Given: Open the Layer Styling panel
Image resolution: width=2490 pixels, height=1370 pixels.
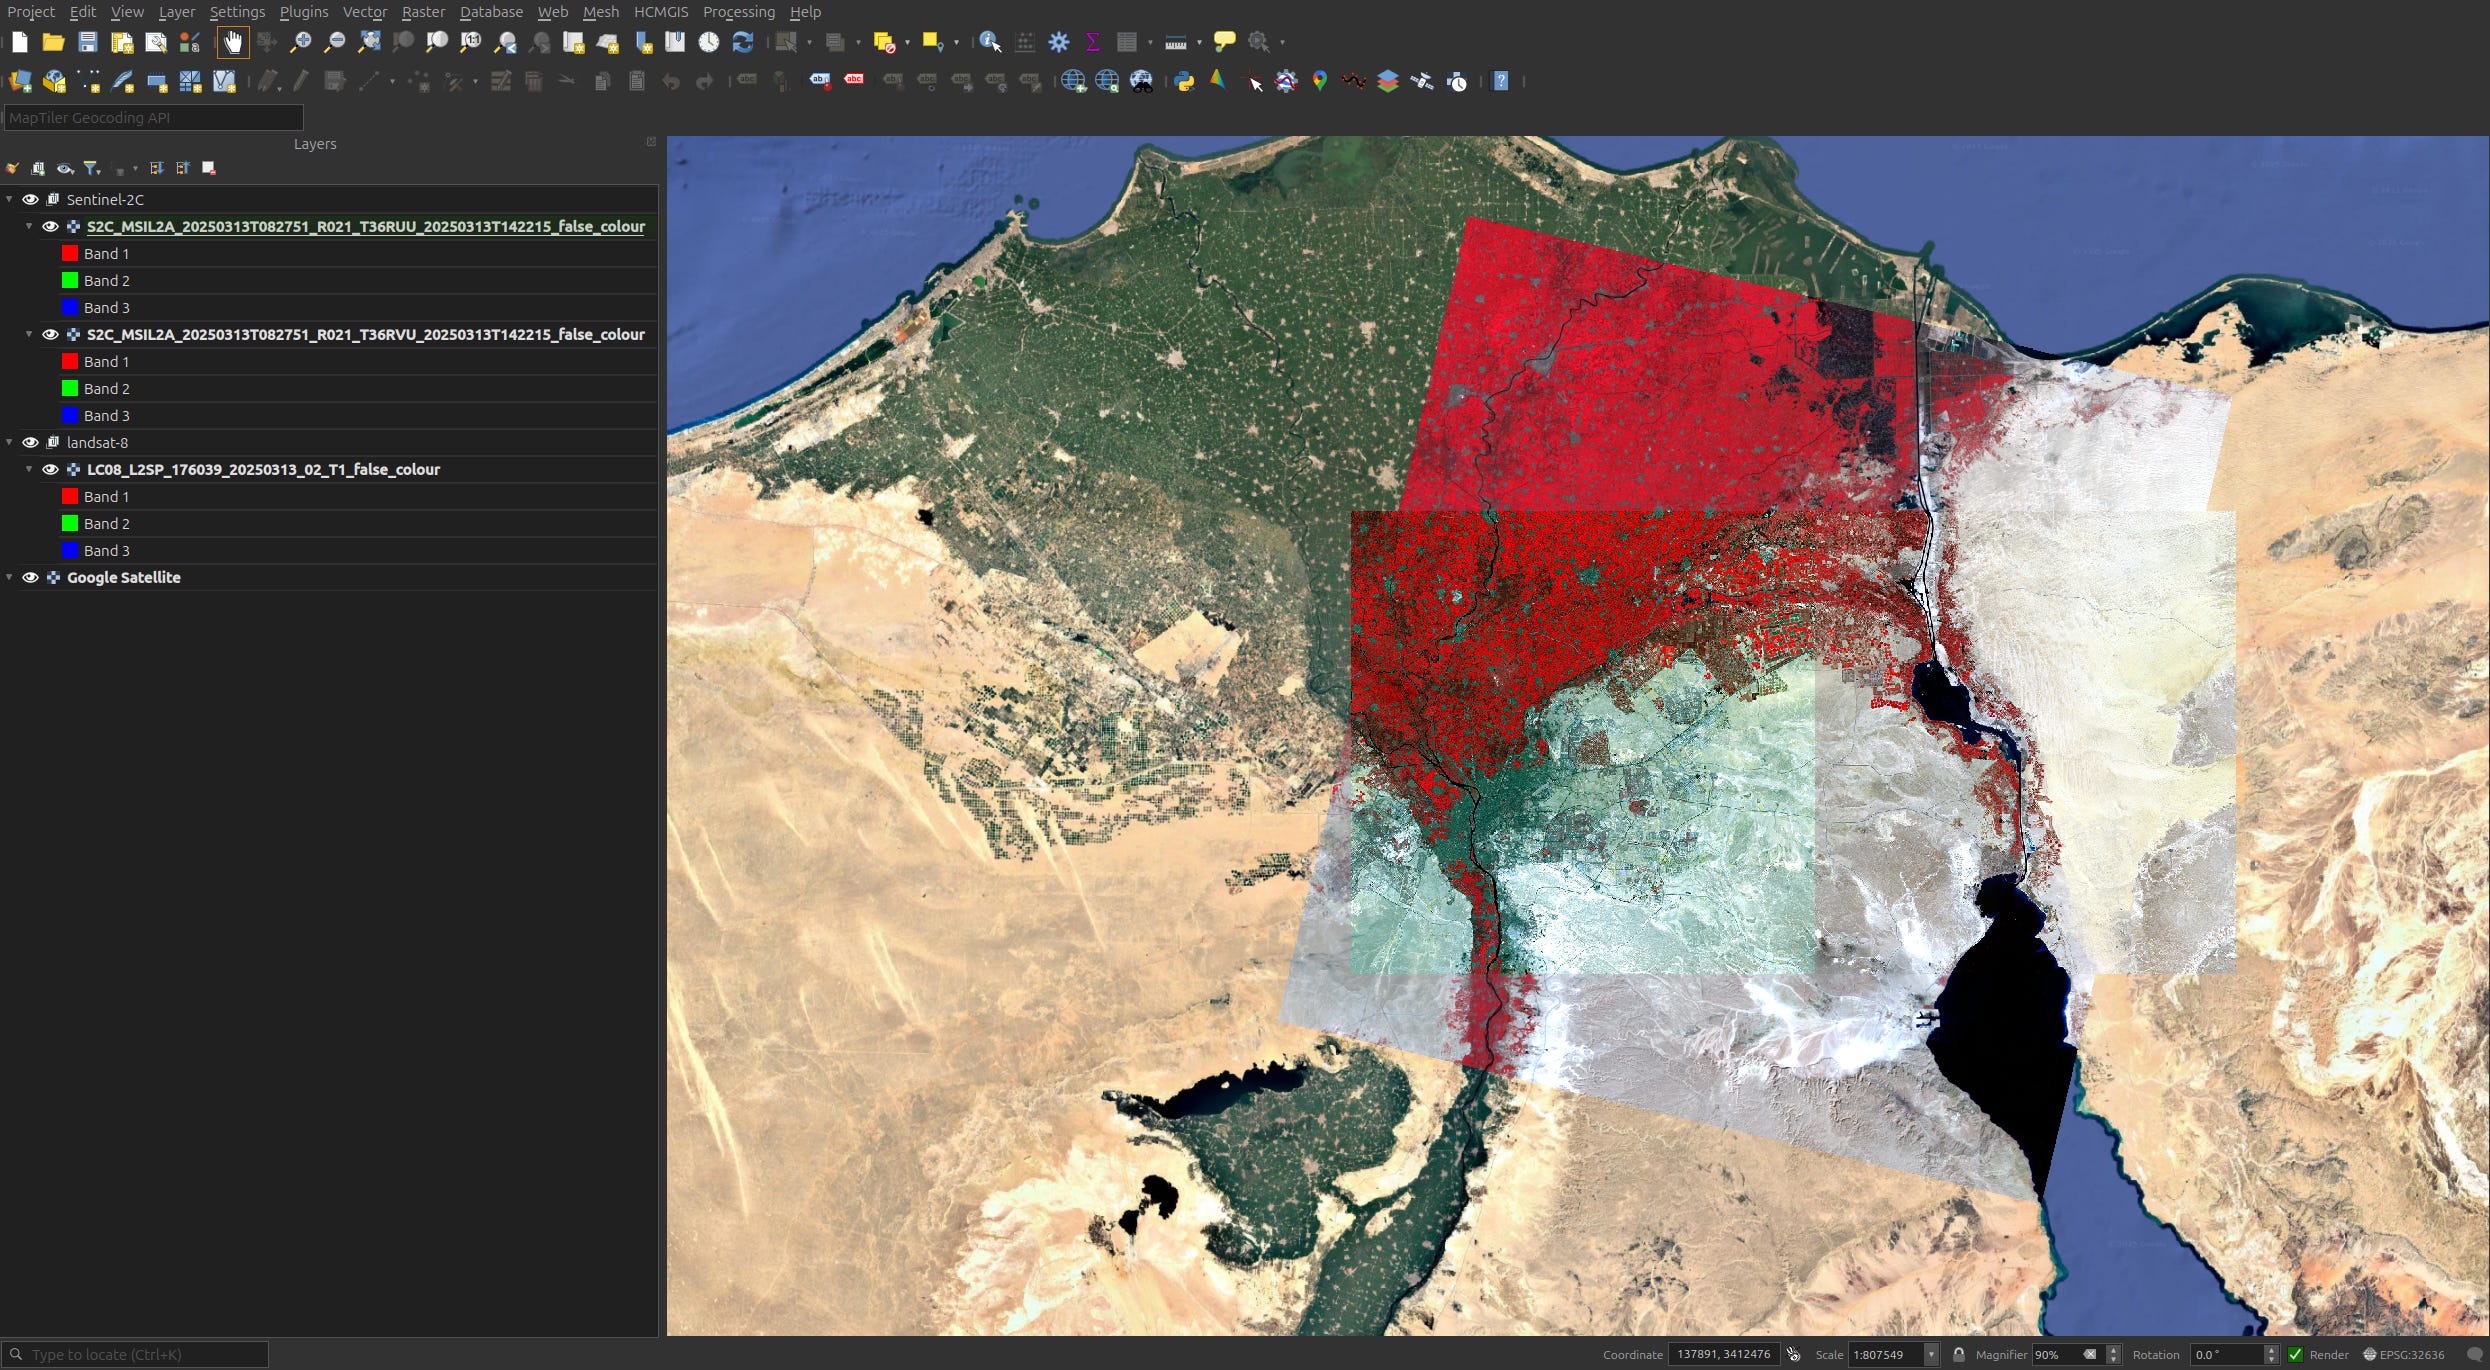Looking at the screenshot, I should (x=13, y=168).
